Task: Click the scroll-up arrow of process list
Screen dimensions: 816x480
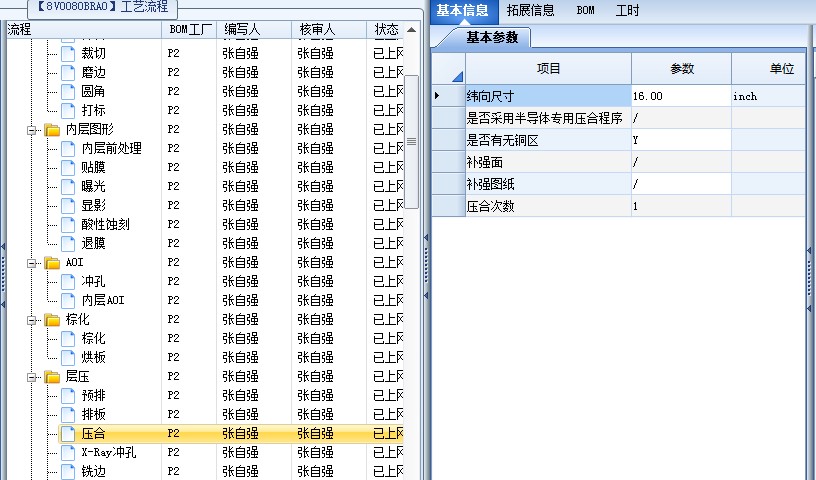Action: tap(411, 30)
